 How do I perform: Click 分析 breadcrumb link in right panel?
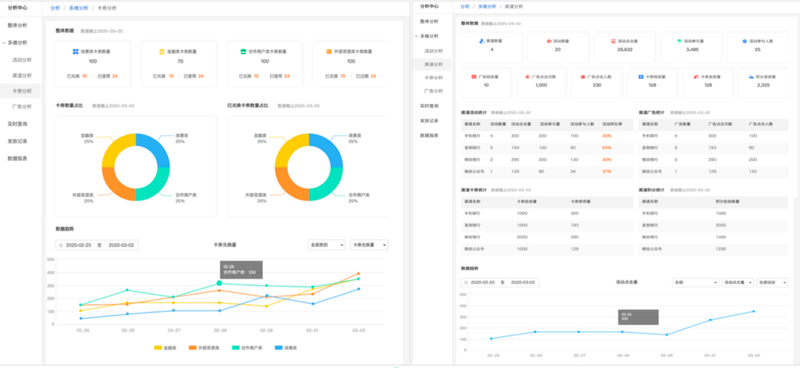pos(465,7)
